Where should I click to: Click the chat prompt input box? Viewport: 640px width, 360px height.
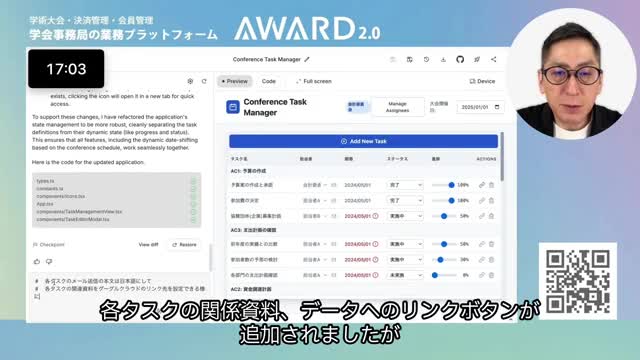tap(121, 289)
